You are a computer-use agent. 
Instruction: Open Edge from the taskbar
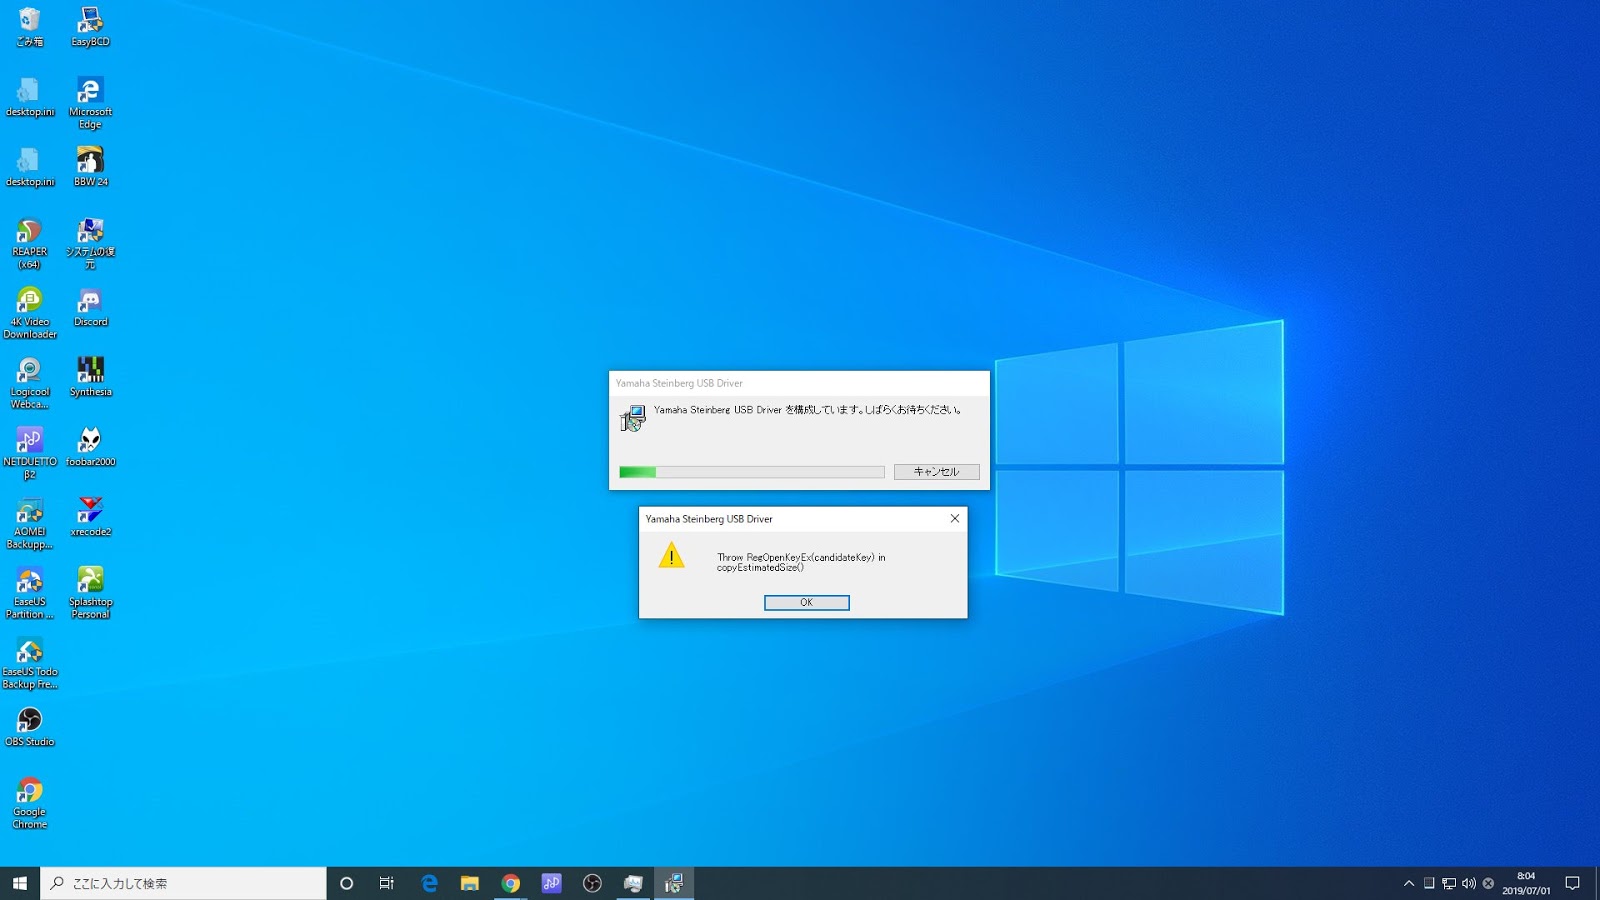(x=429, y=883)
